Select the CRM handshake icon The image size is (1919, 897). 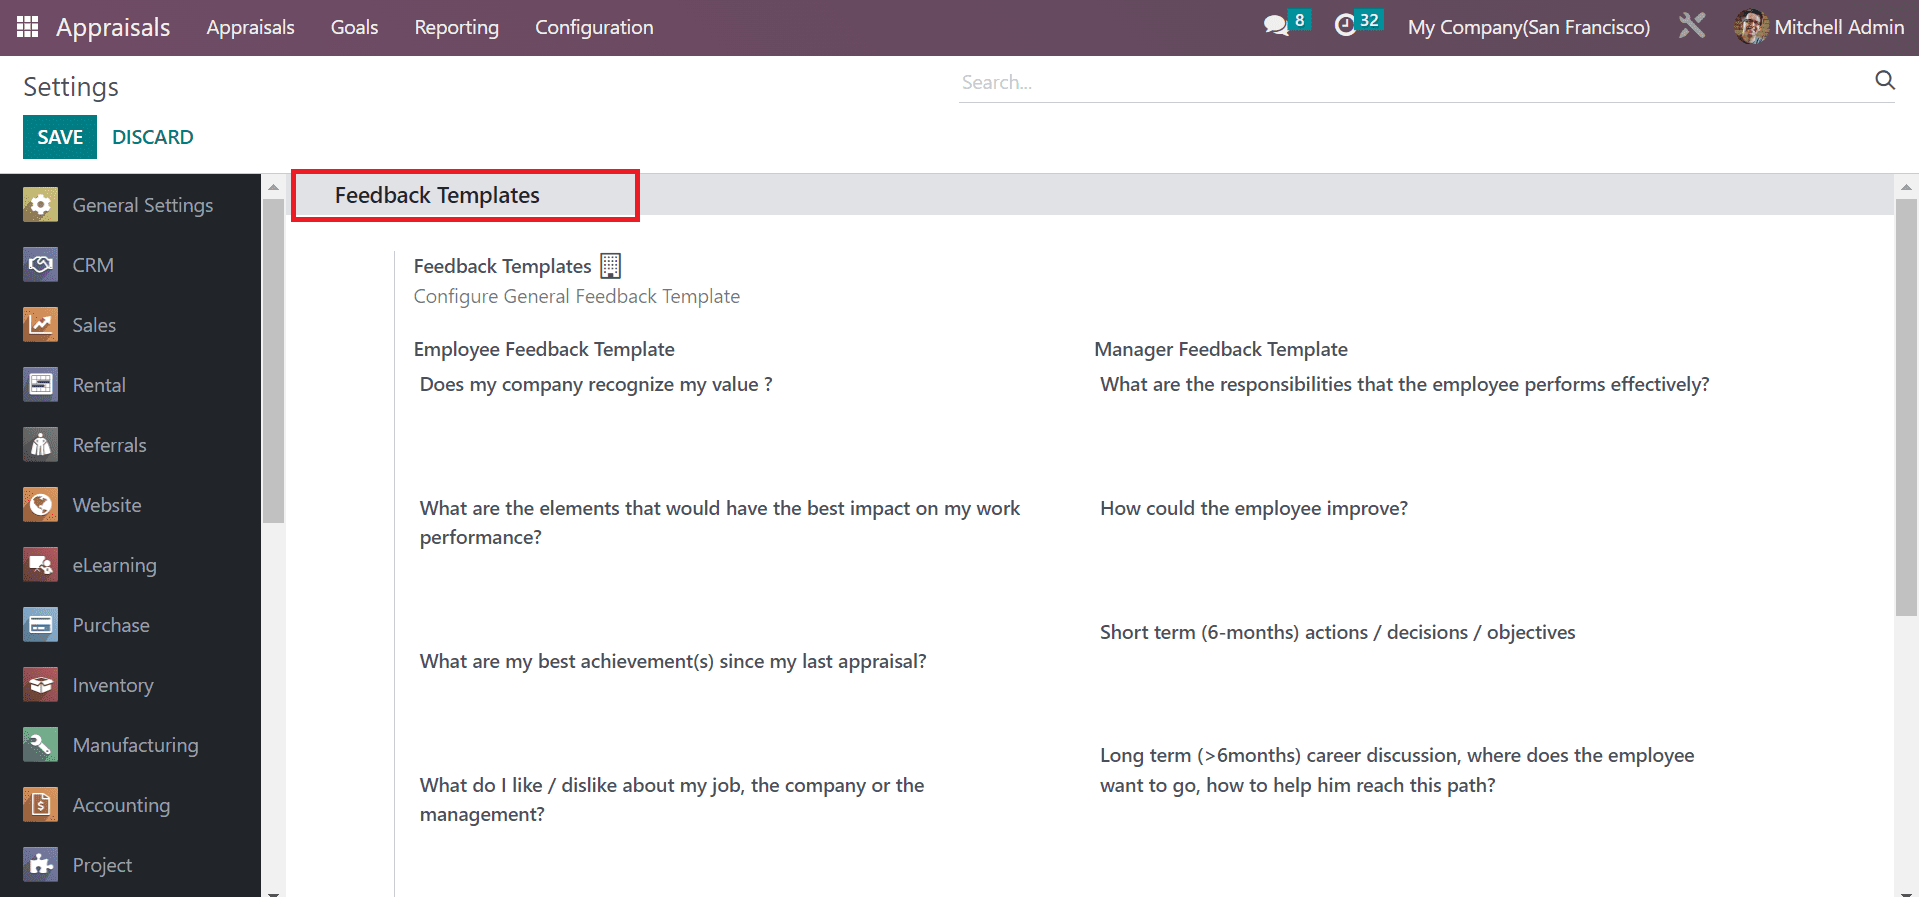coord(41,265)
